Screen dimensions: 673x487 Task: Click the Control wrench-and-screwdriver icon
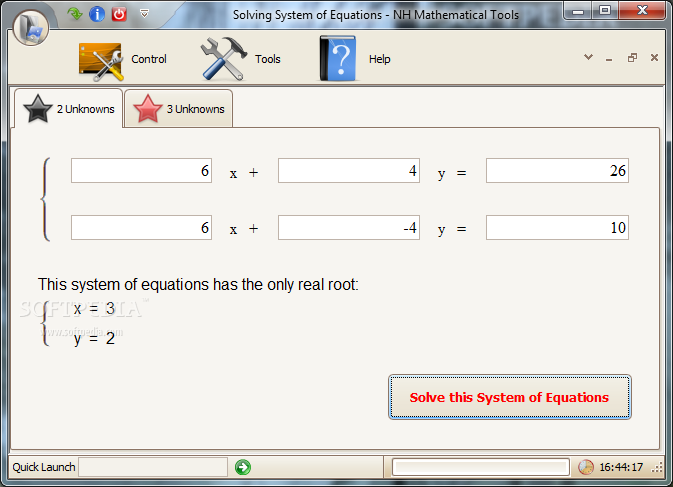[x=101, y=62]
